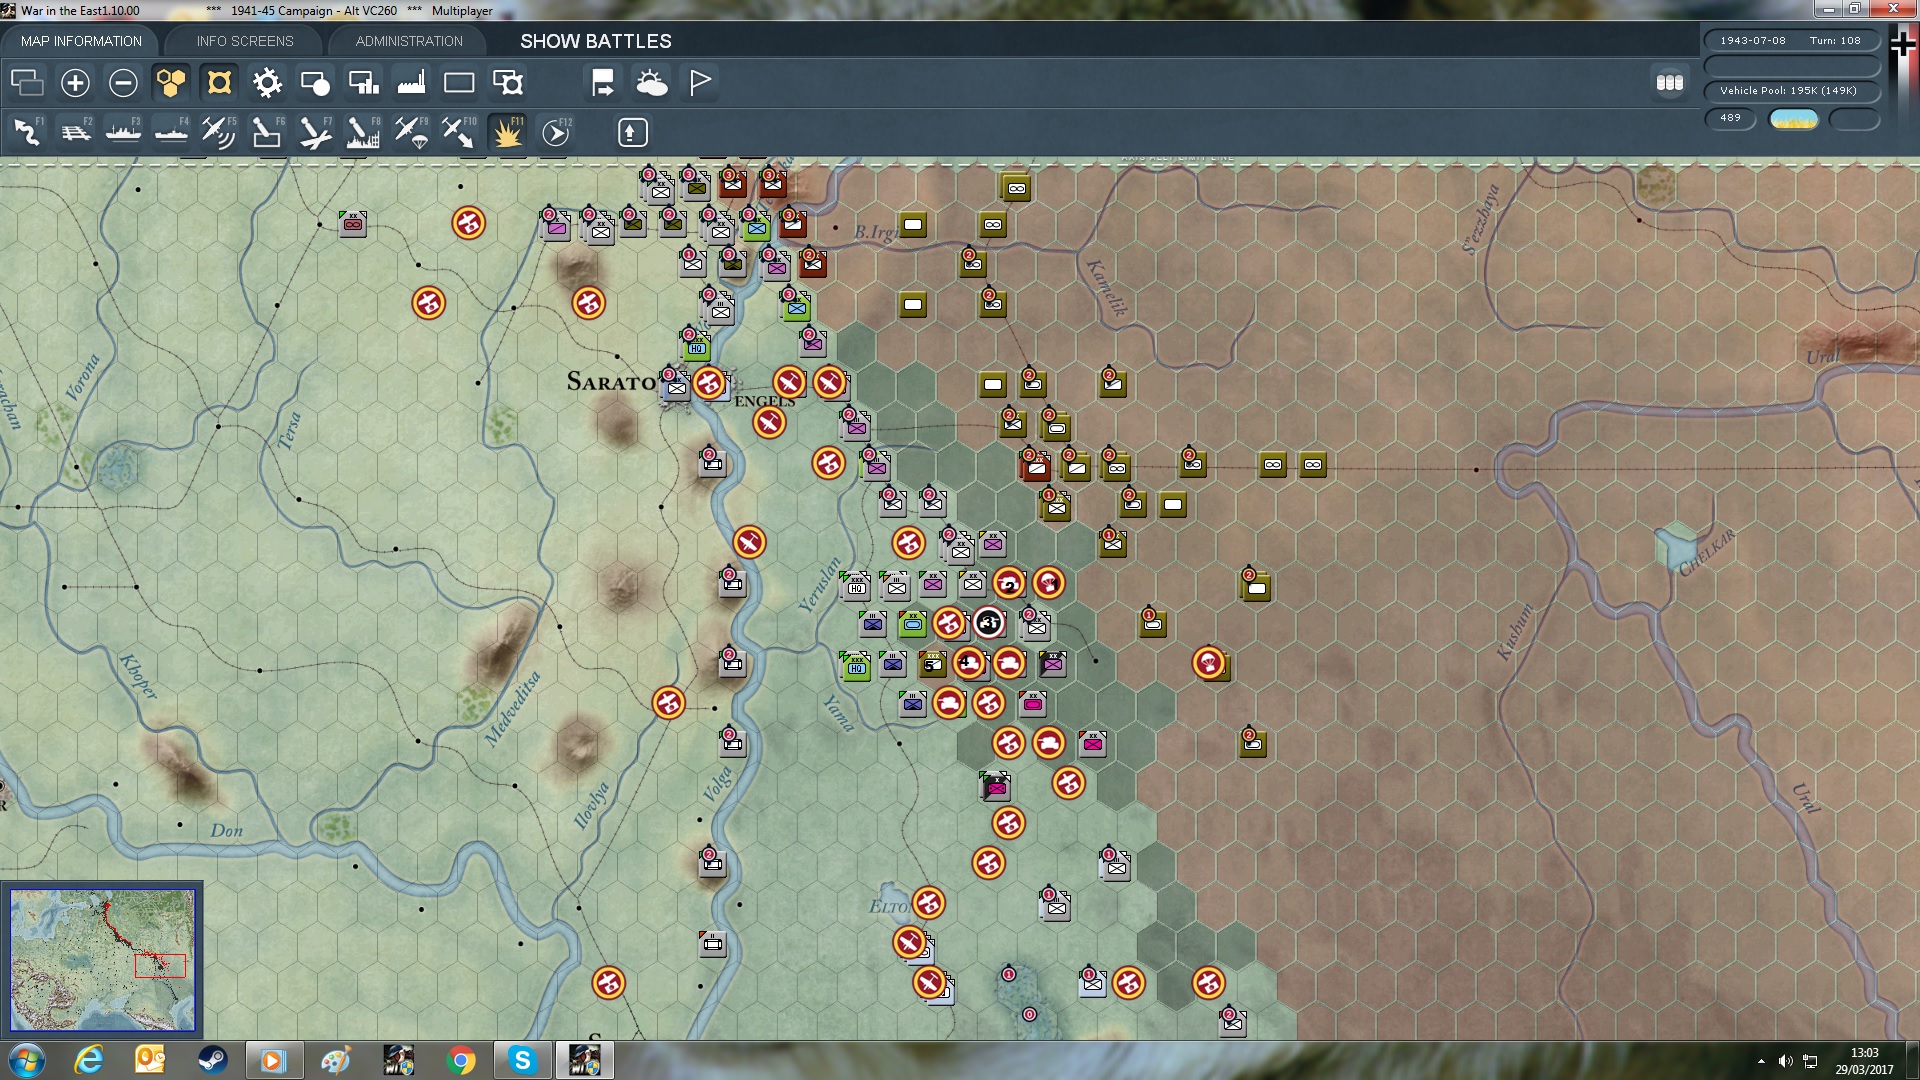1920x1080 pixels.
Task: Select Amphibious transport mode F4
Action: tap(171, 132)
